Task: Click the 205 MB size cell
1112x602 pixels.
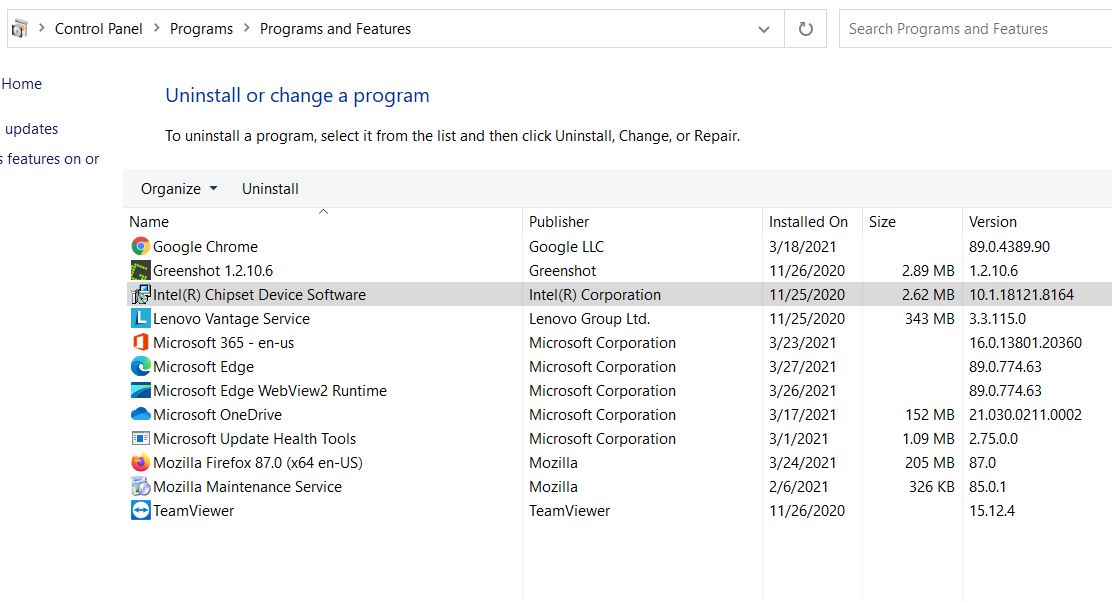Action: click(x=930, y=463)
